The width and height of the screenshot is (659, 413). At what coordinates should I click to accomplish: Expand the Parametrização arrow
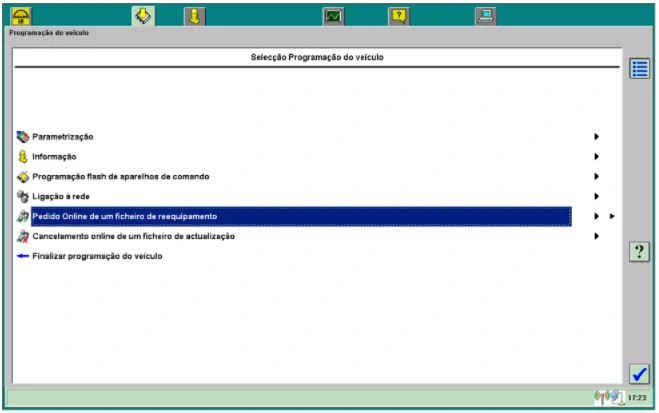pyautogui.click(x=596, y=136)
